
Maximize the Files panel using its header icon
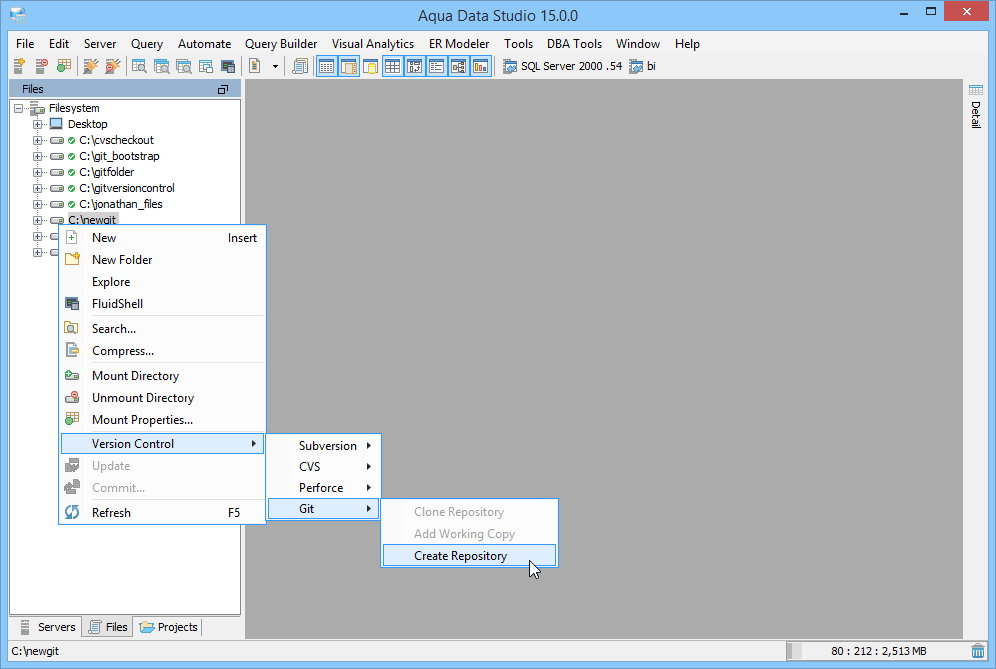tap(222, 90)
